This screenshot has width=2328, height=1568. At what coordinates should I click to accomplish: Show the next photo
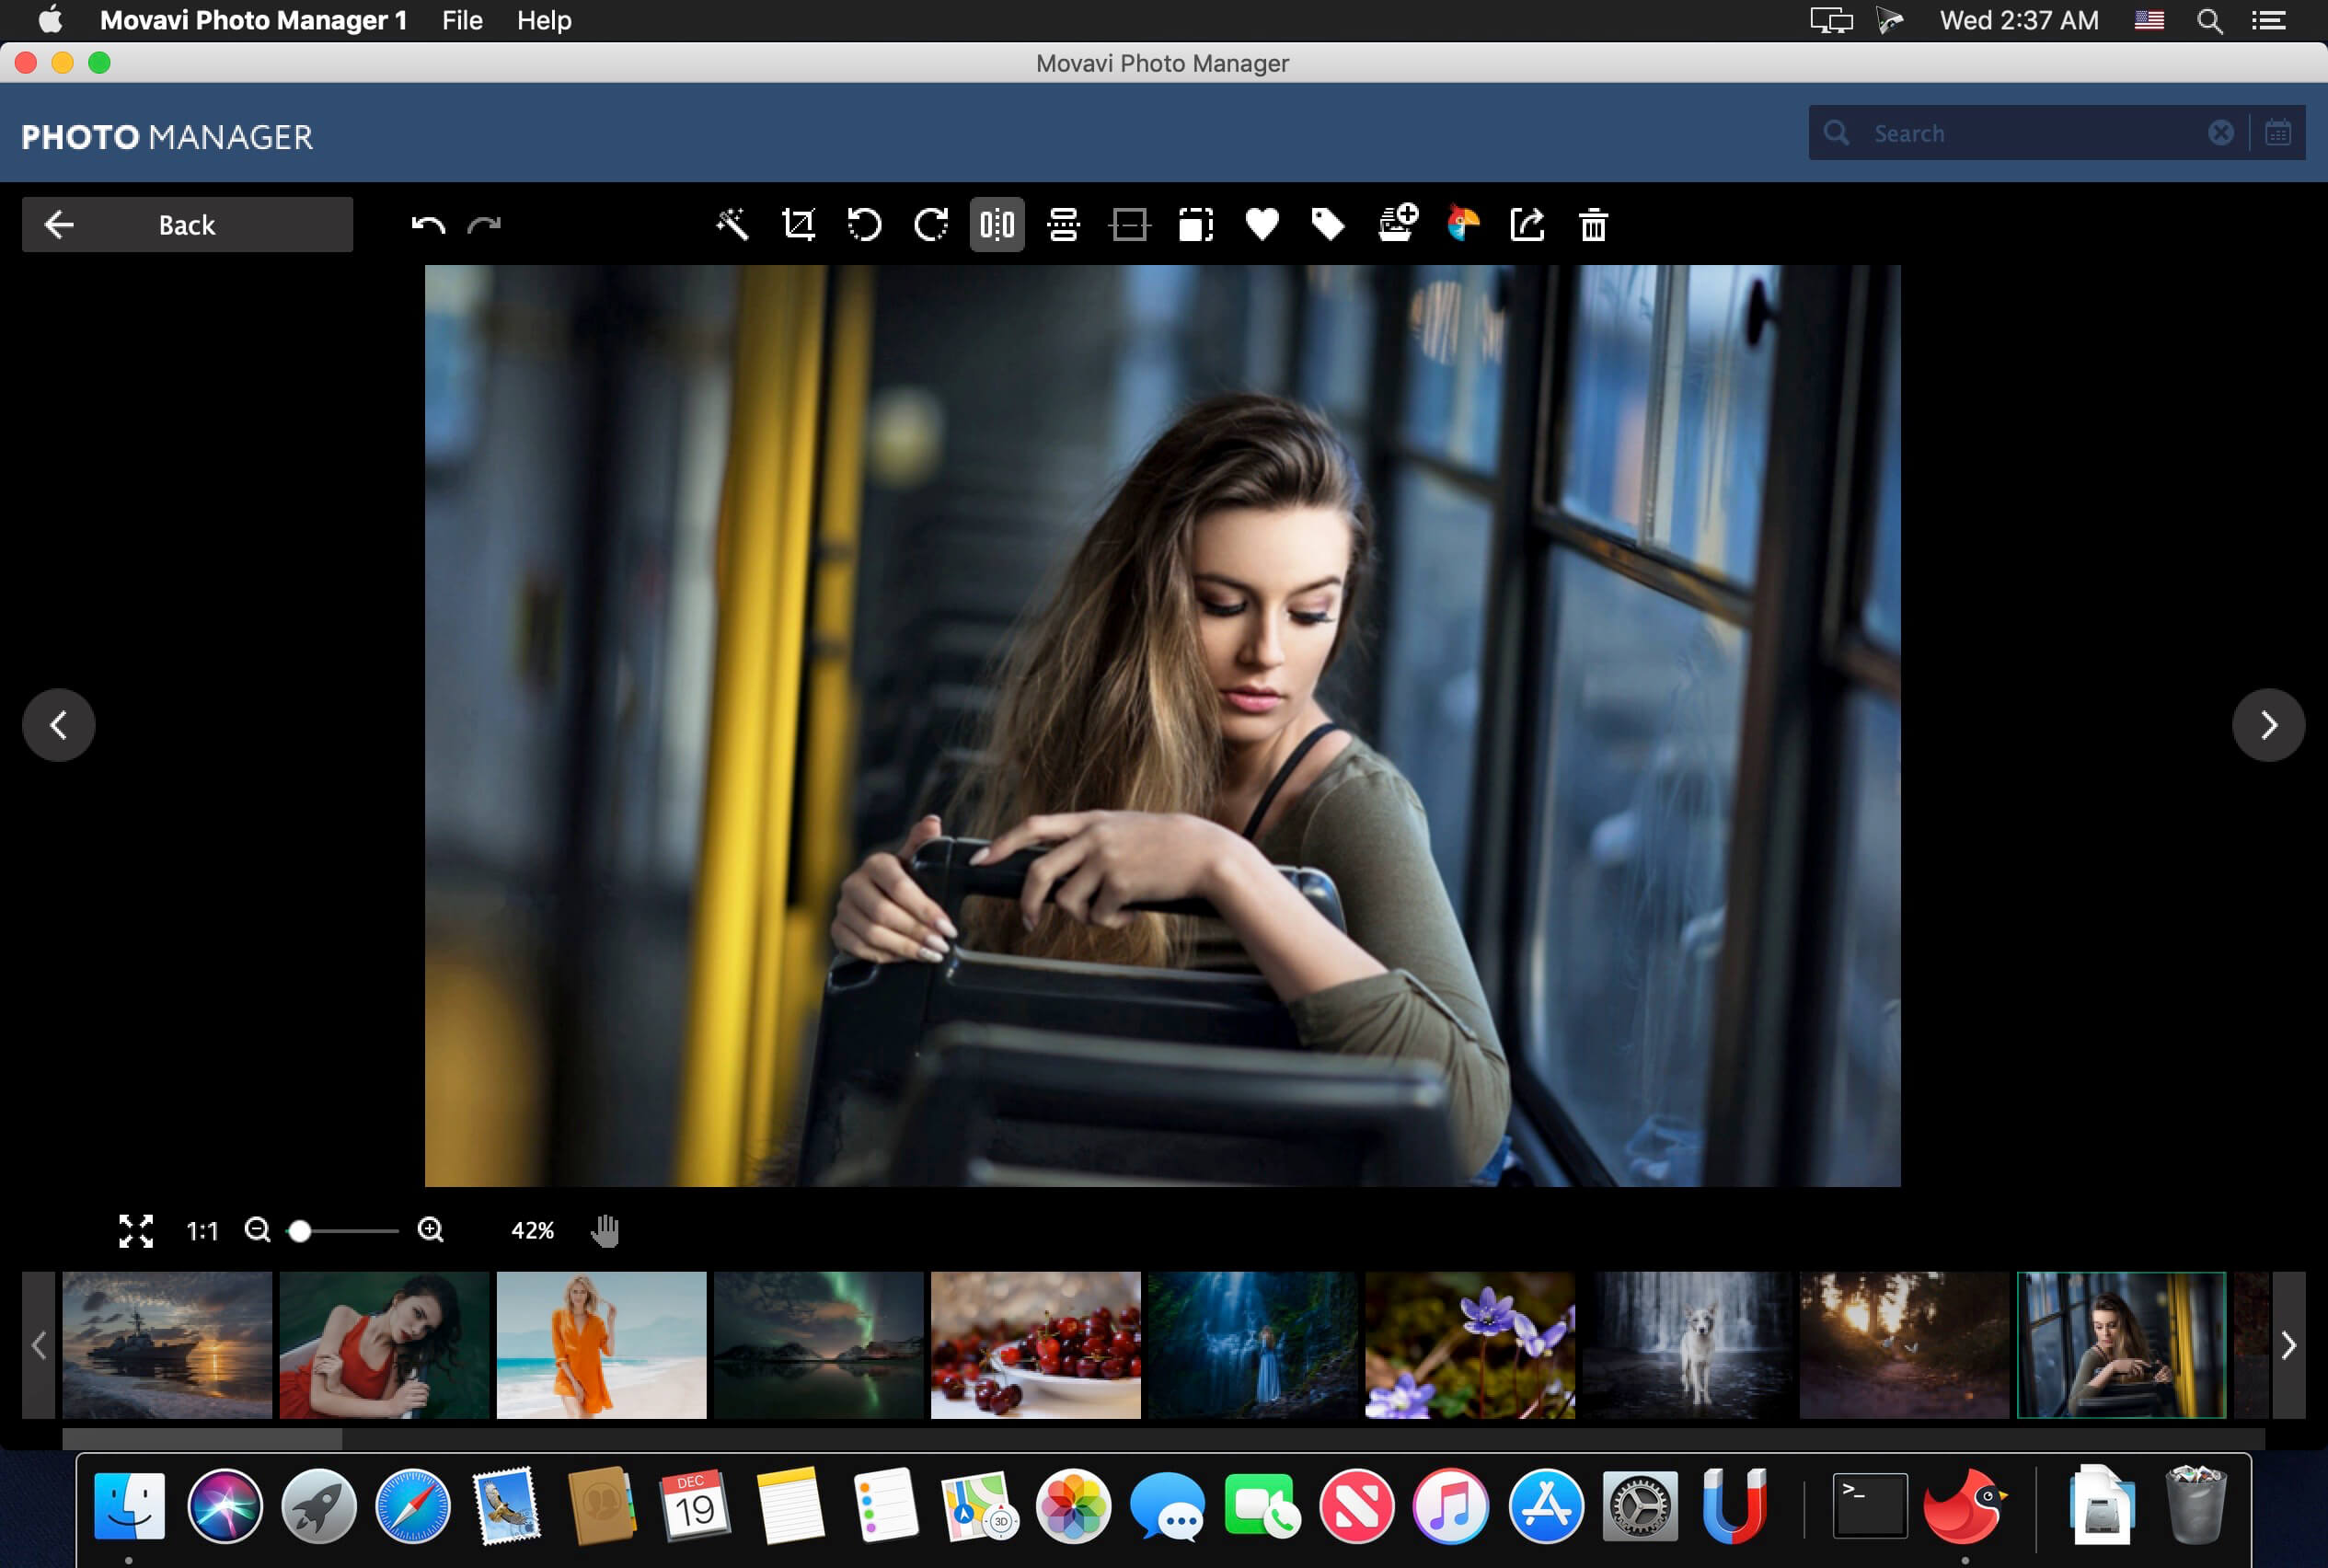click(x=2268, y=725)
